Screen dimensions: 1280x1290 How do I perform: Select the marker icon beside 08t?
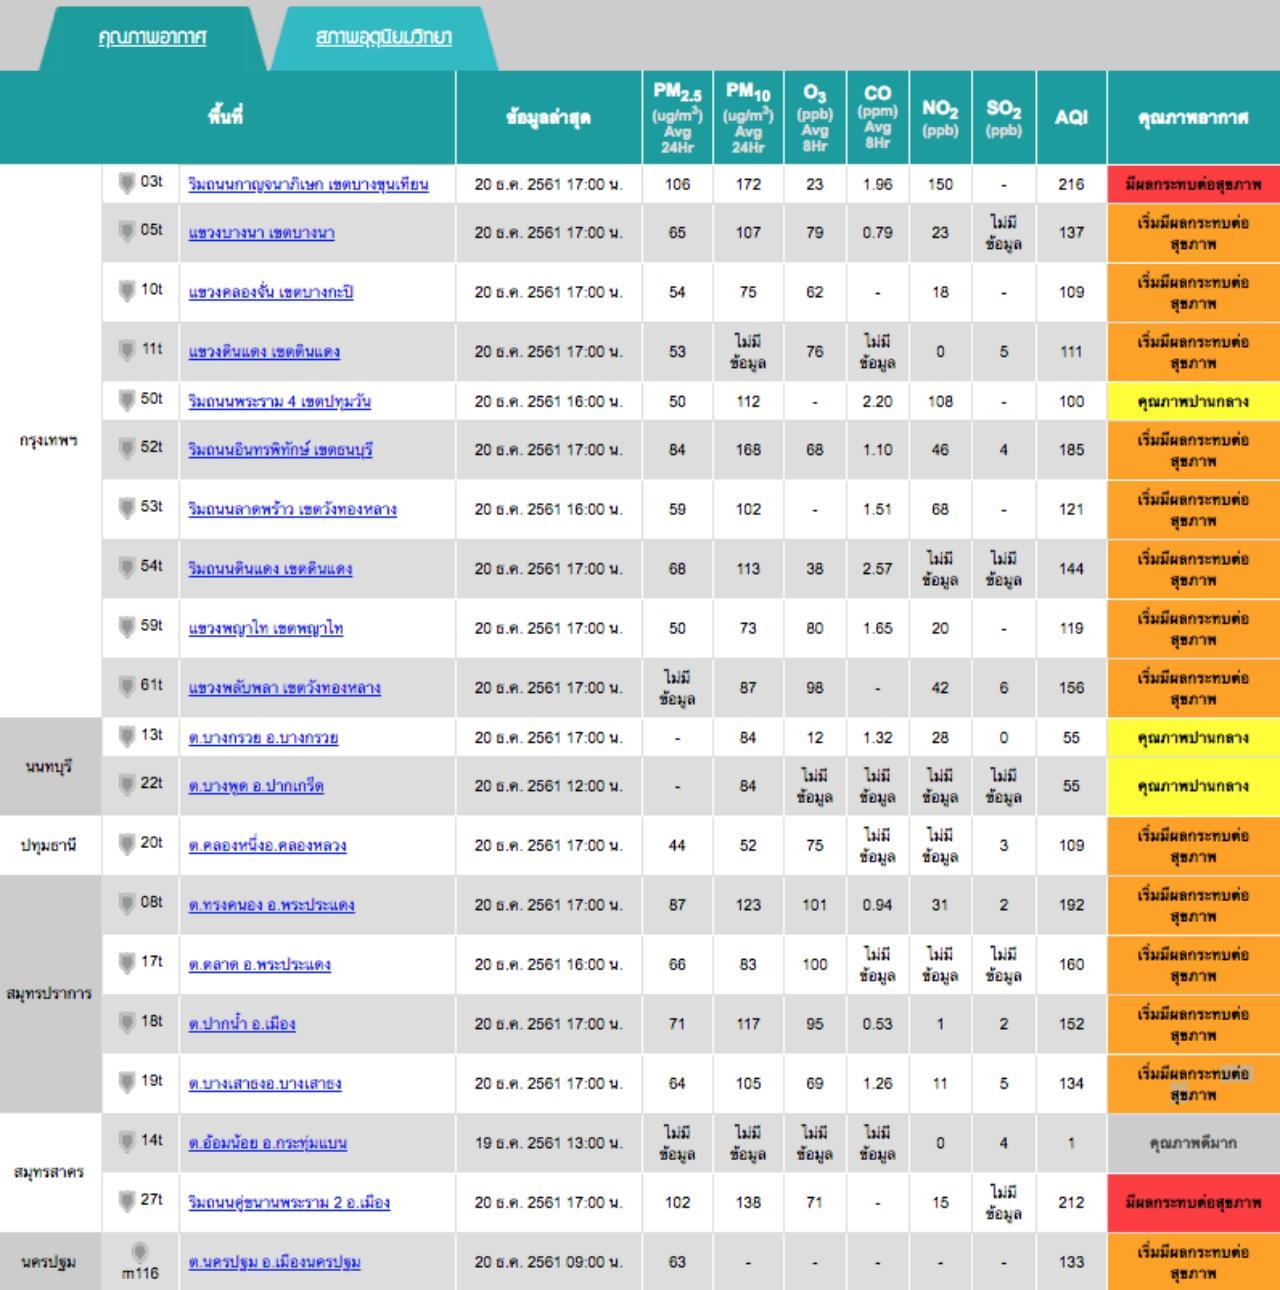pos(126,903)
